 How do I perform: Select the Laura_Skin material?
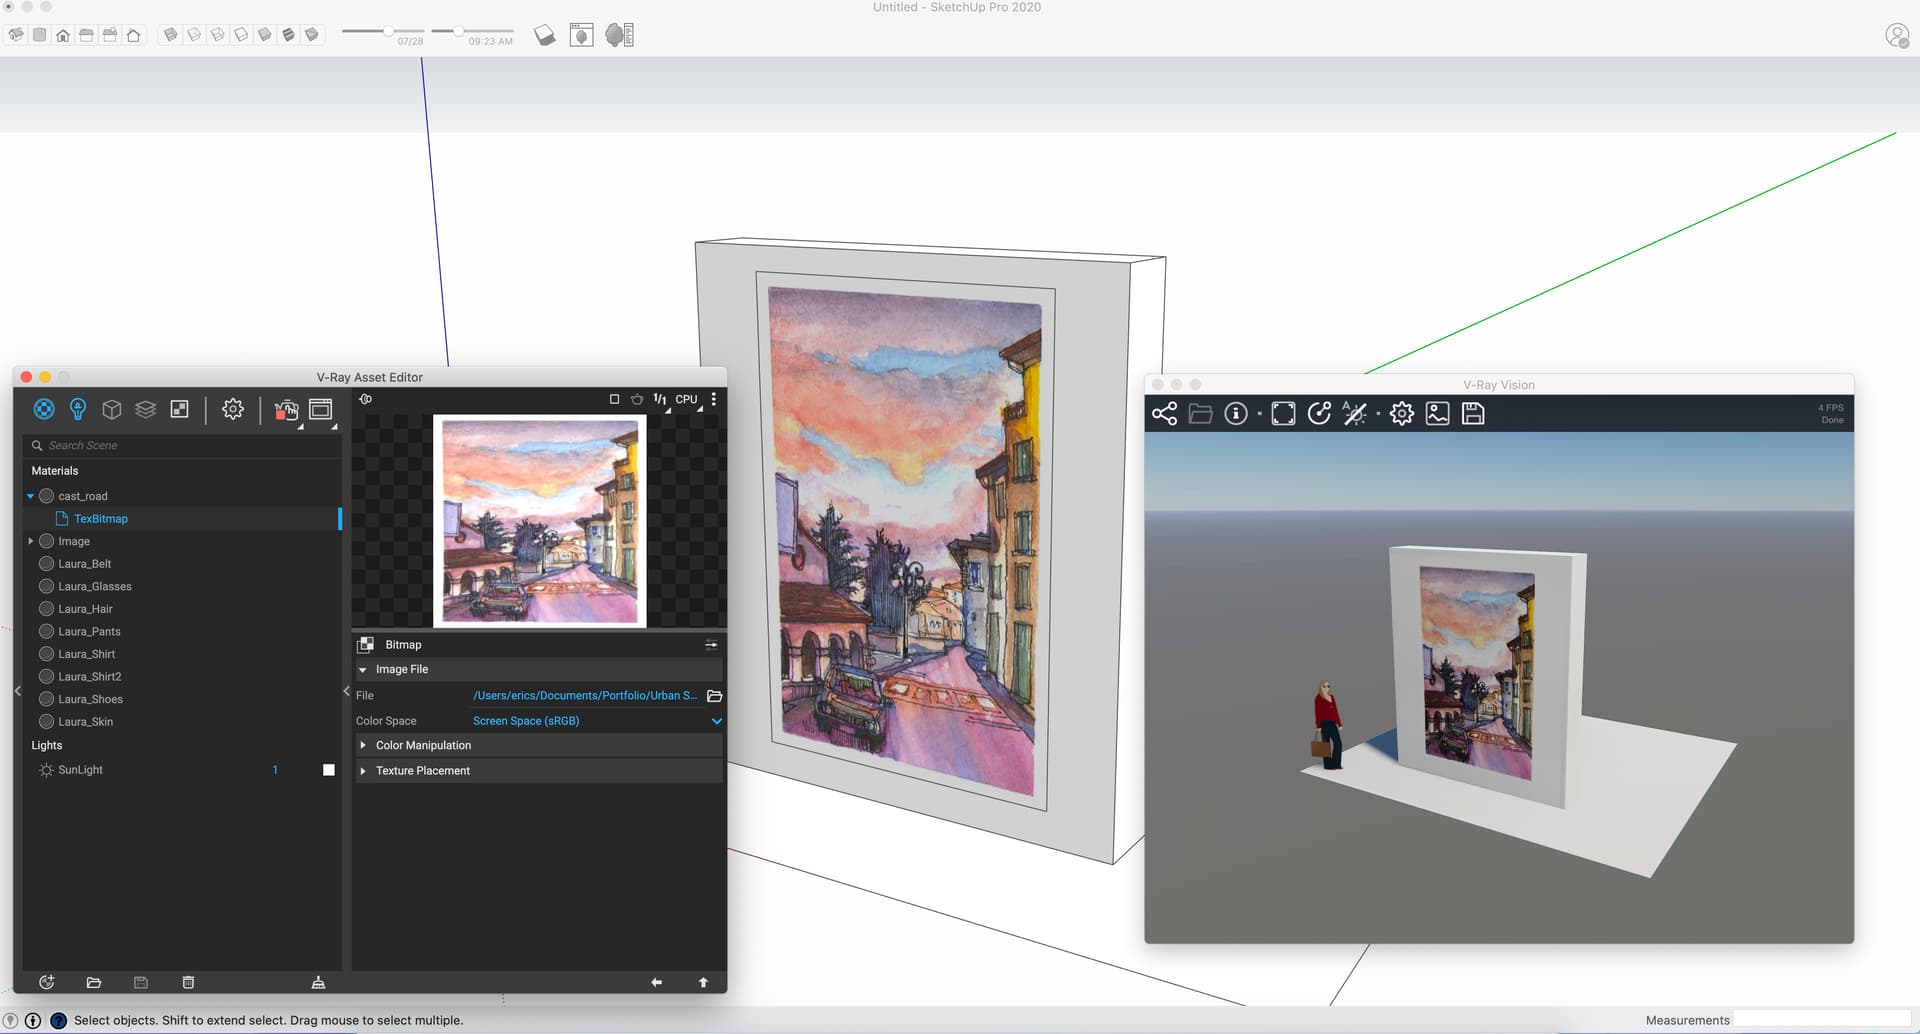tap(85, 722)
